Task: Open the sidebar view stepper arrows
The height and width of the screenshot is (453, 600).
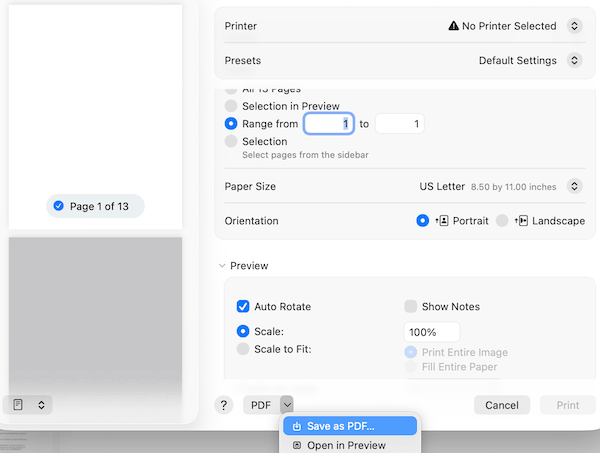Action: coord(41,405)
